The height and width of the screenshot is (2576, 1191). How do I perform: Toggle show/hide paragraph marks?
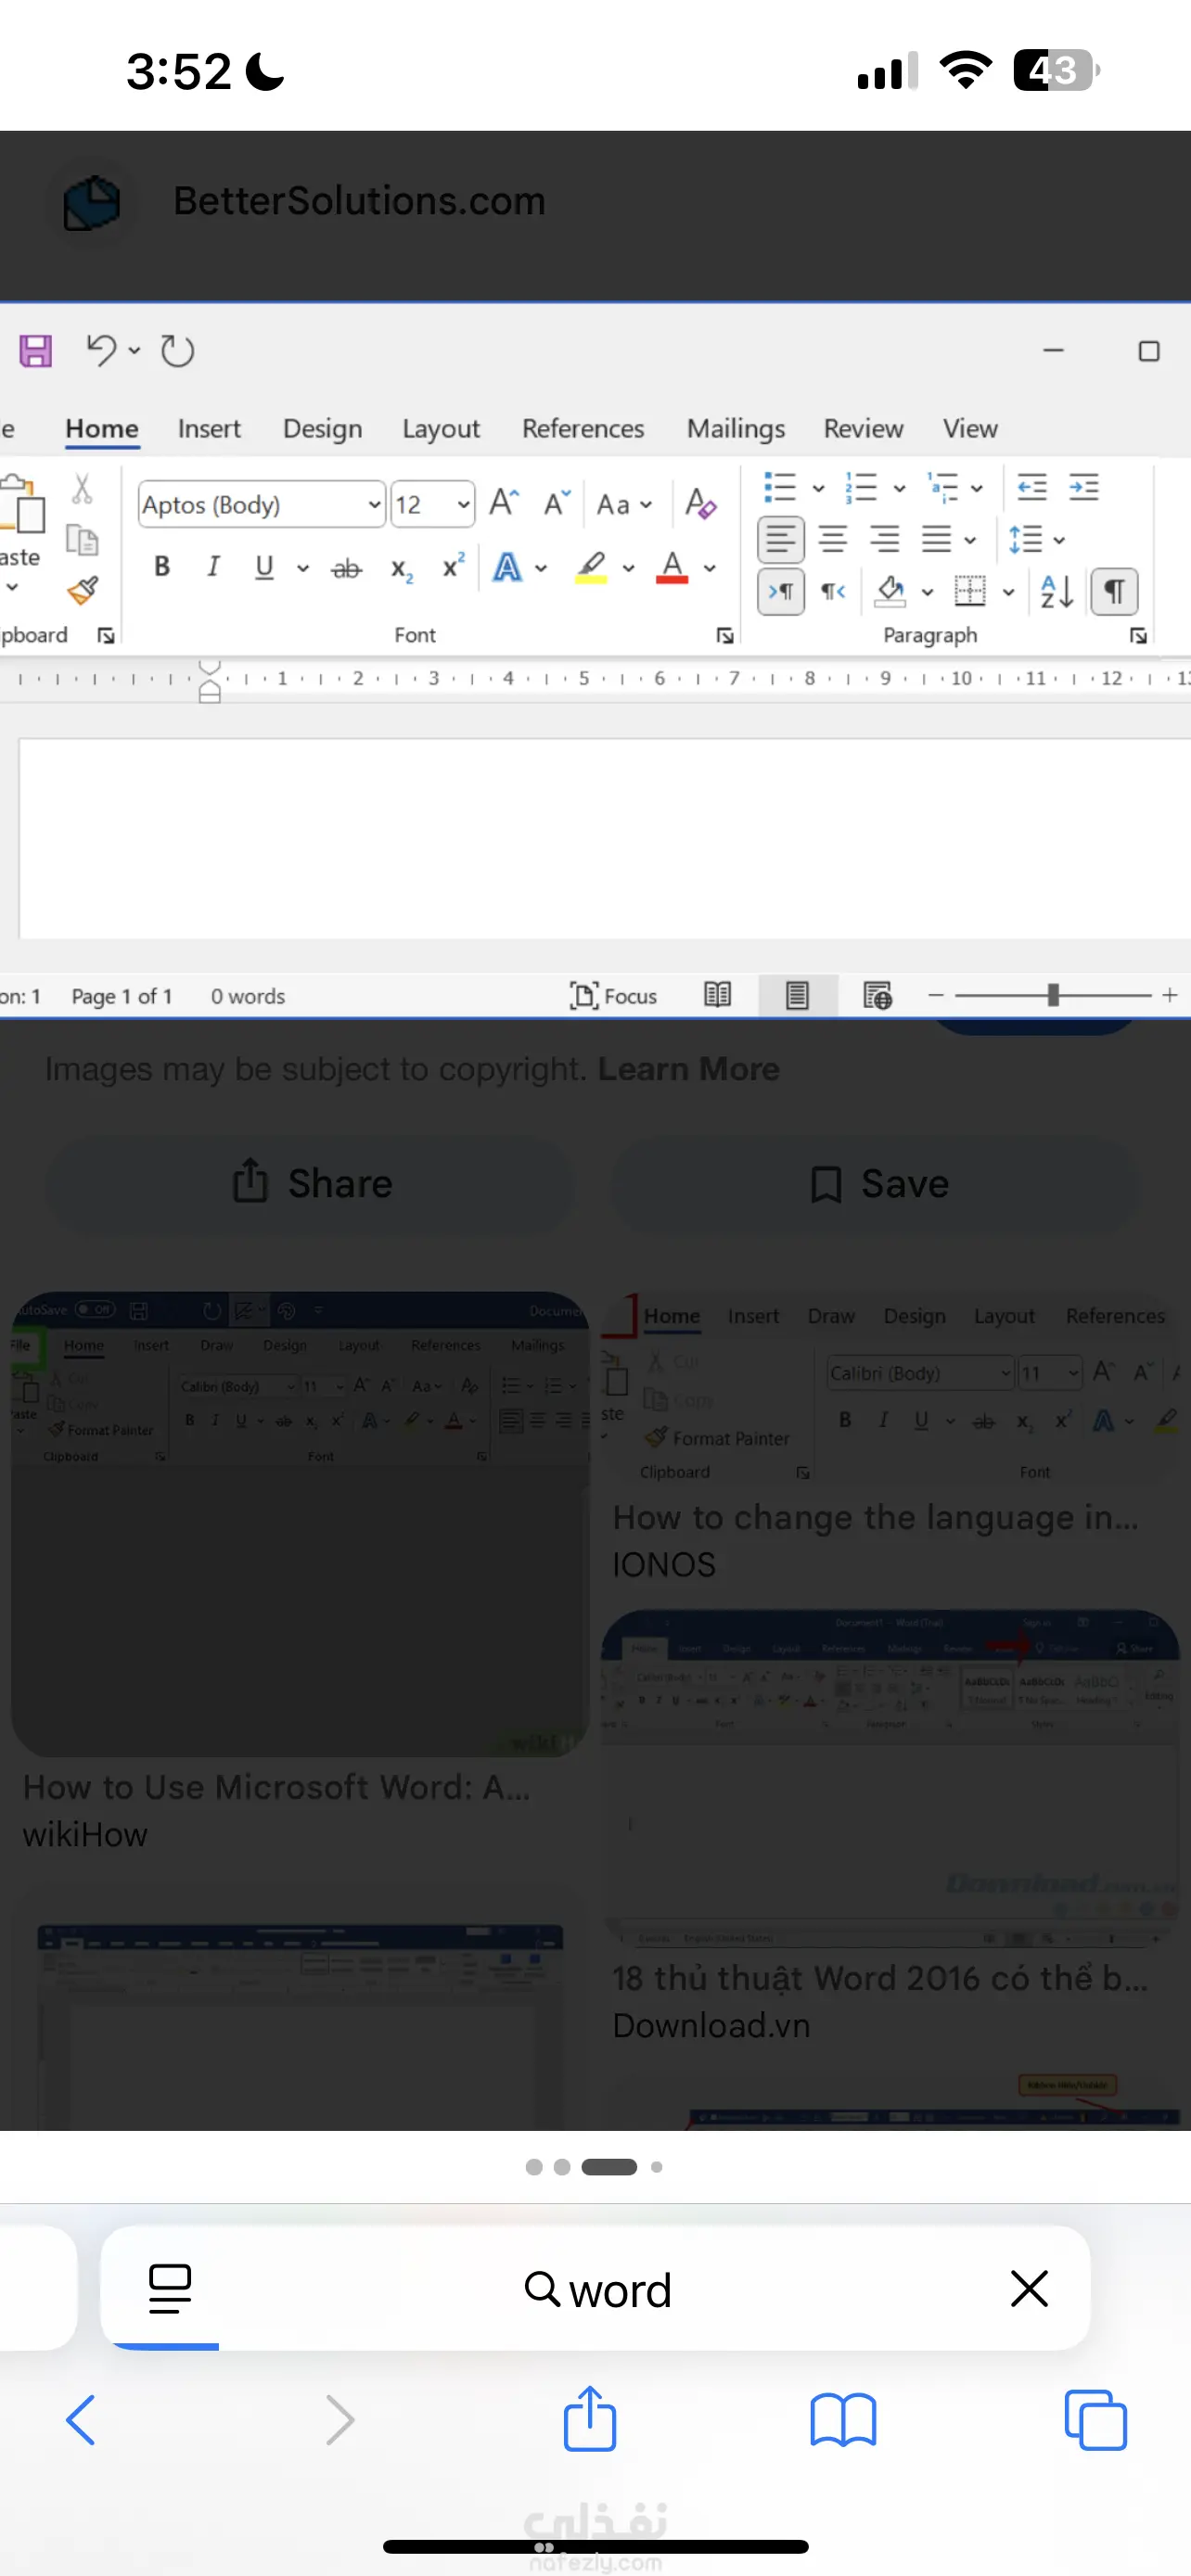click(1114, 591)
